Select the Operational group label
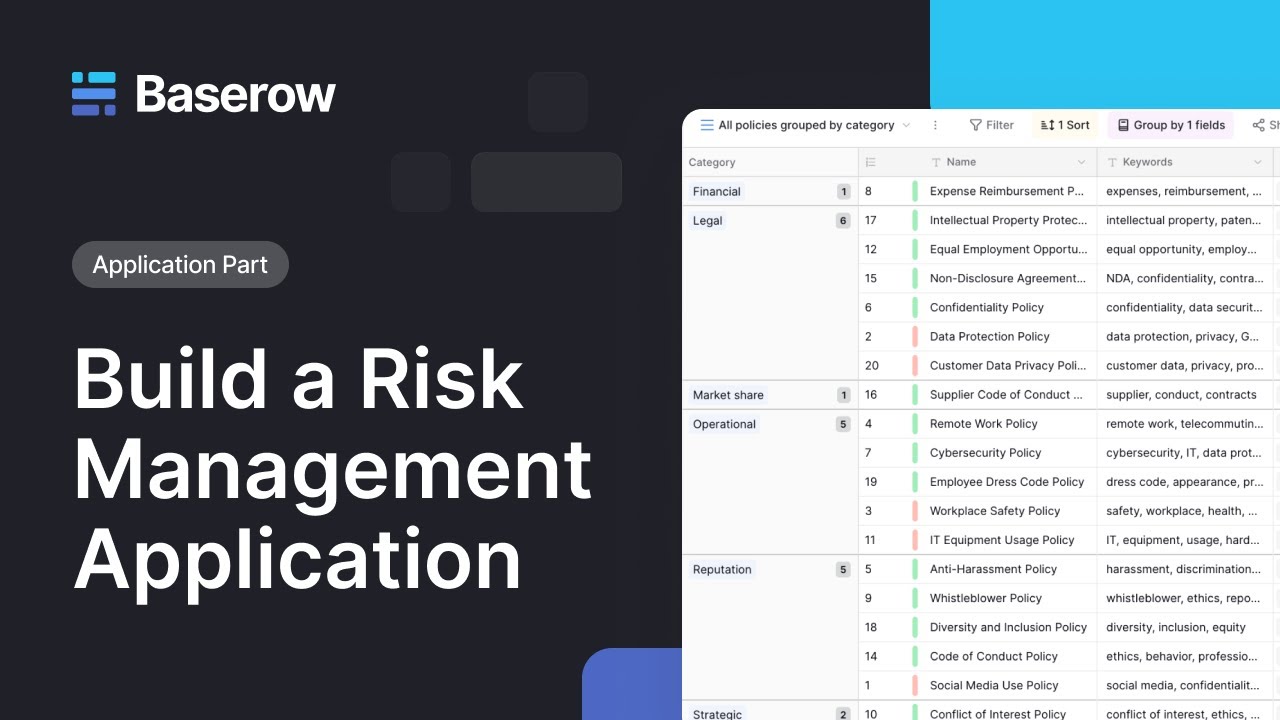Image resolution: width=1280 pixels, height=720 pixels. click(x=724, y=424)
